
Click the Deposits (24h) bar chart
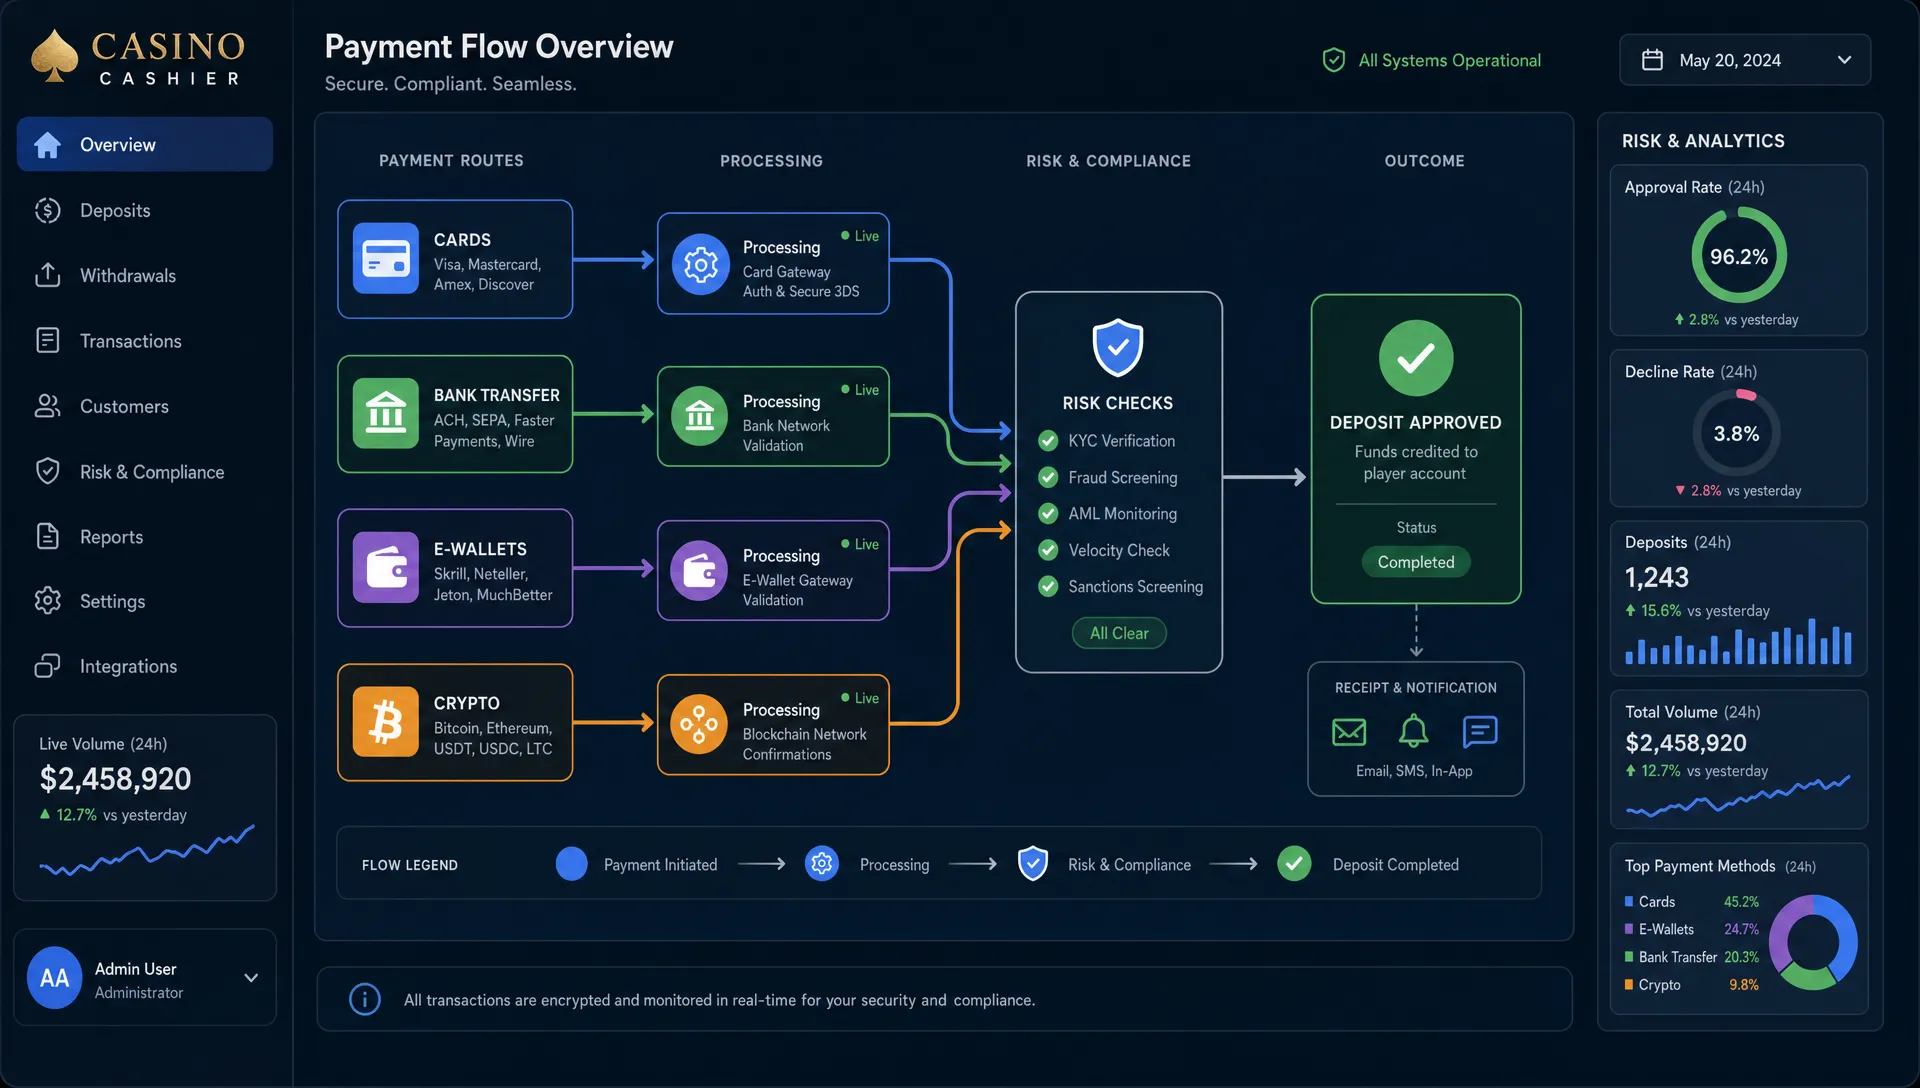[1738, 642]
